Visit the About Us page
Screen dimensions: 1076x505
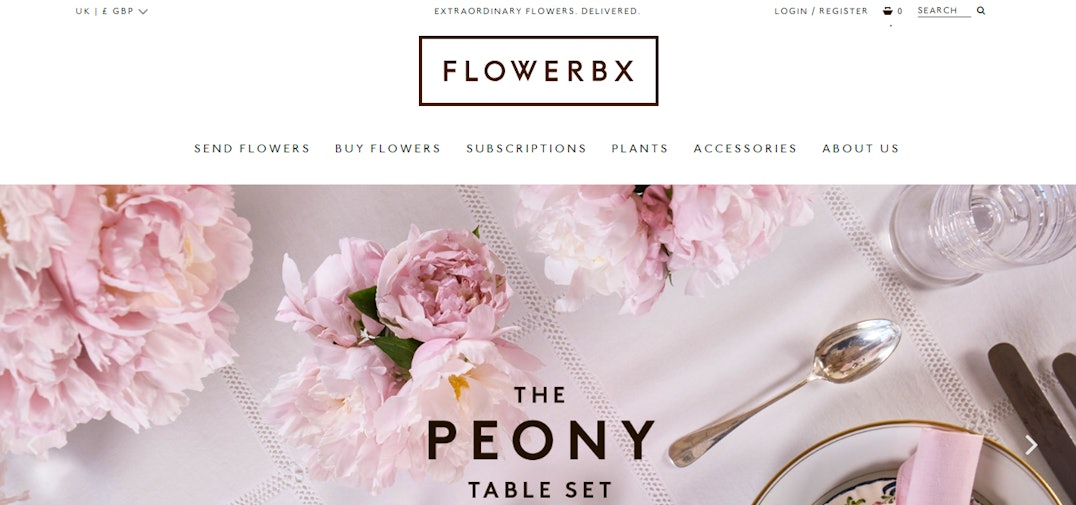(861, 148)
